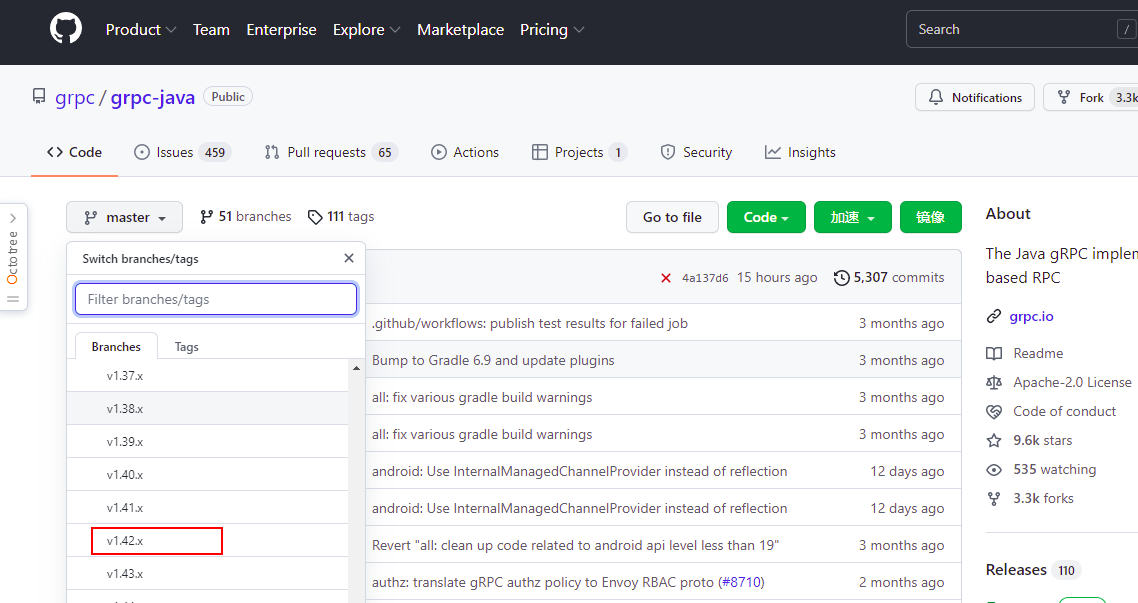Click the Notifications bell button
The width and height of the screenshot is (1138, 603).
pos(975,97)
